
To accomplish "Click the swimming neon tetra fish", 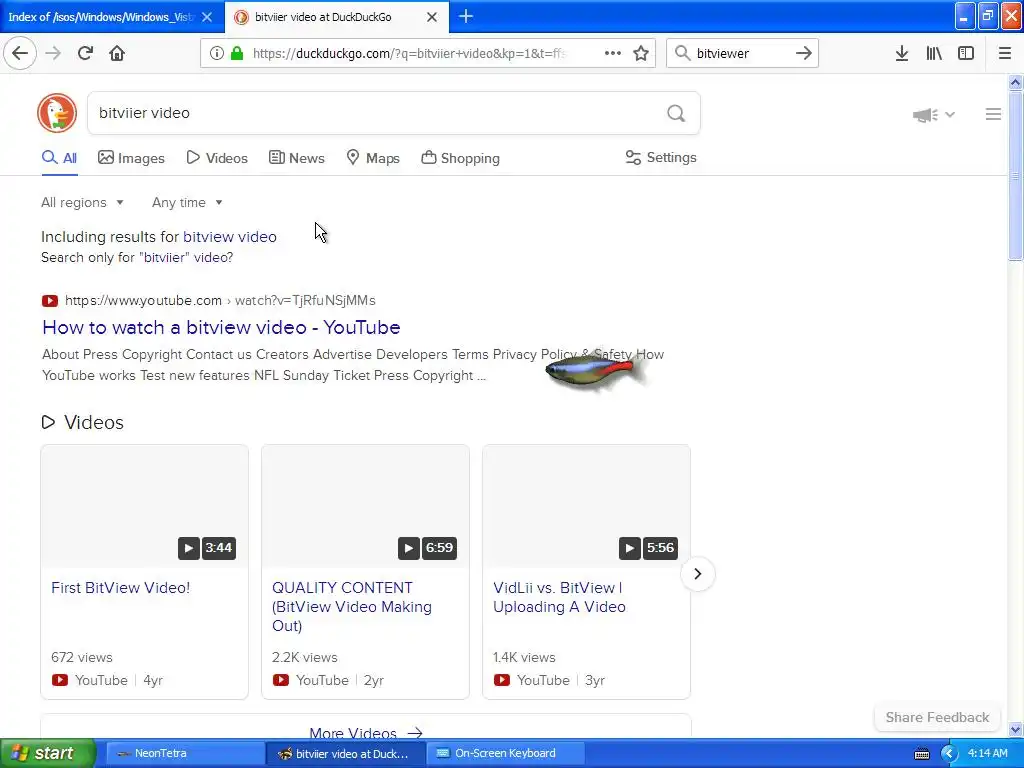I will 596,372.
